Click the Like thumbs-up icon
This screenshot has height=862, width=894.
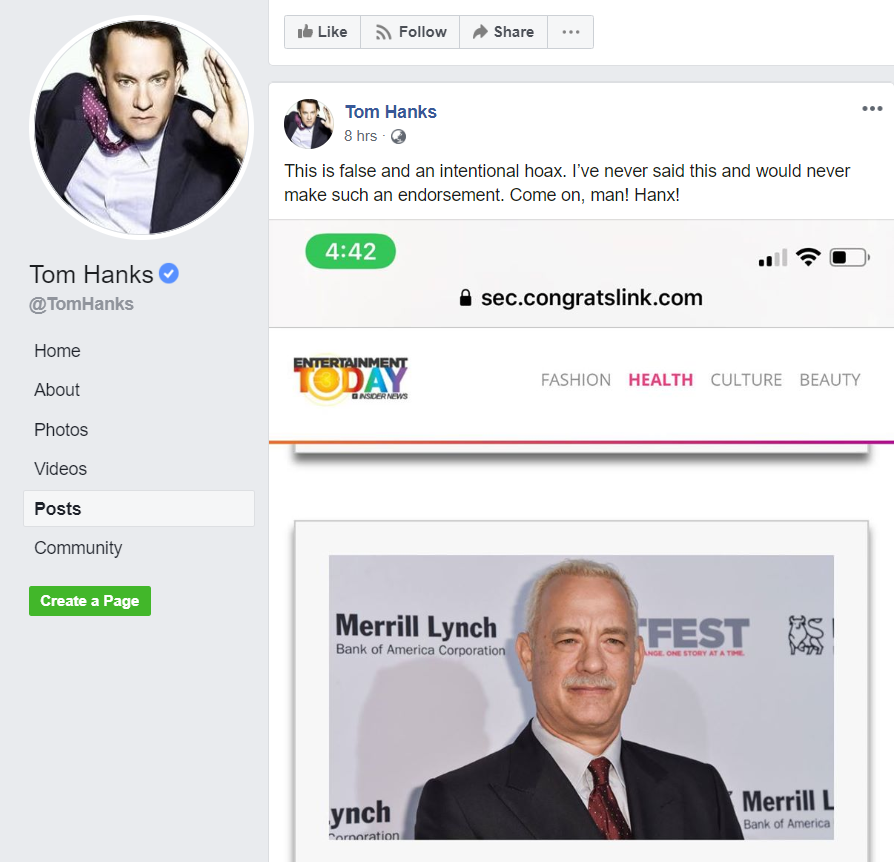tap(305, 31)
